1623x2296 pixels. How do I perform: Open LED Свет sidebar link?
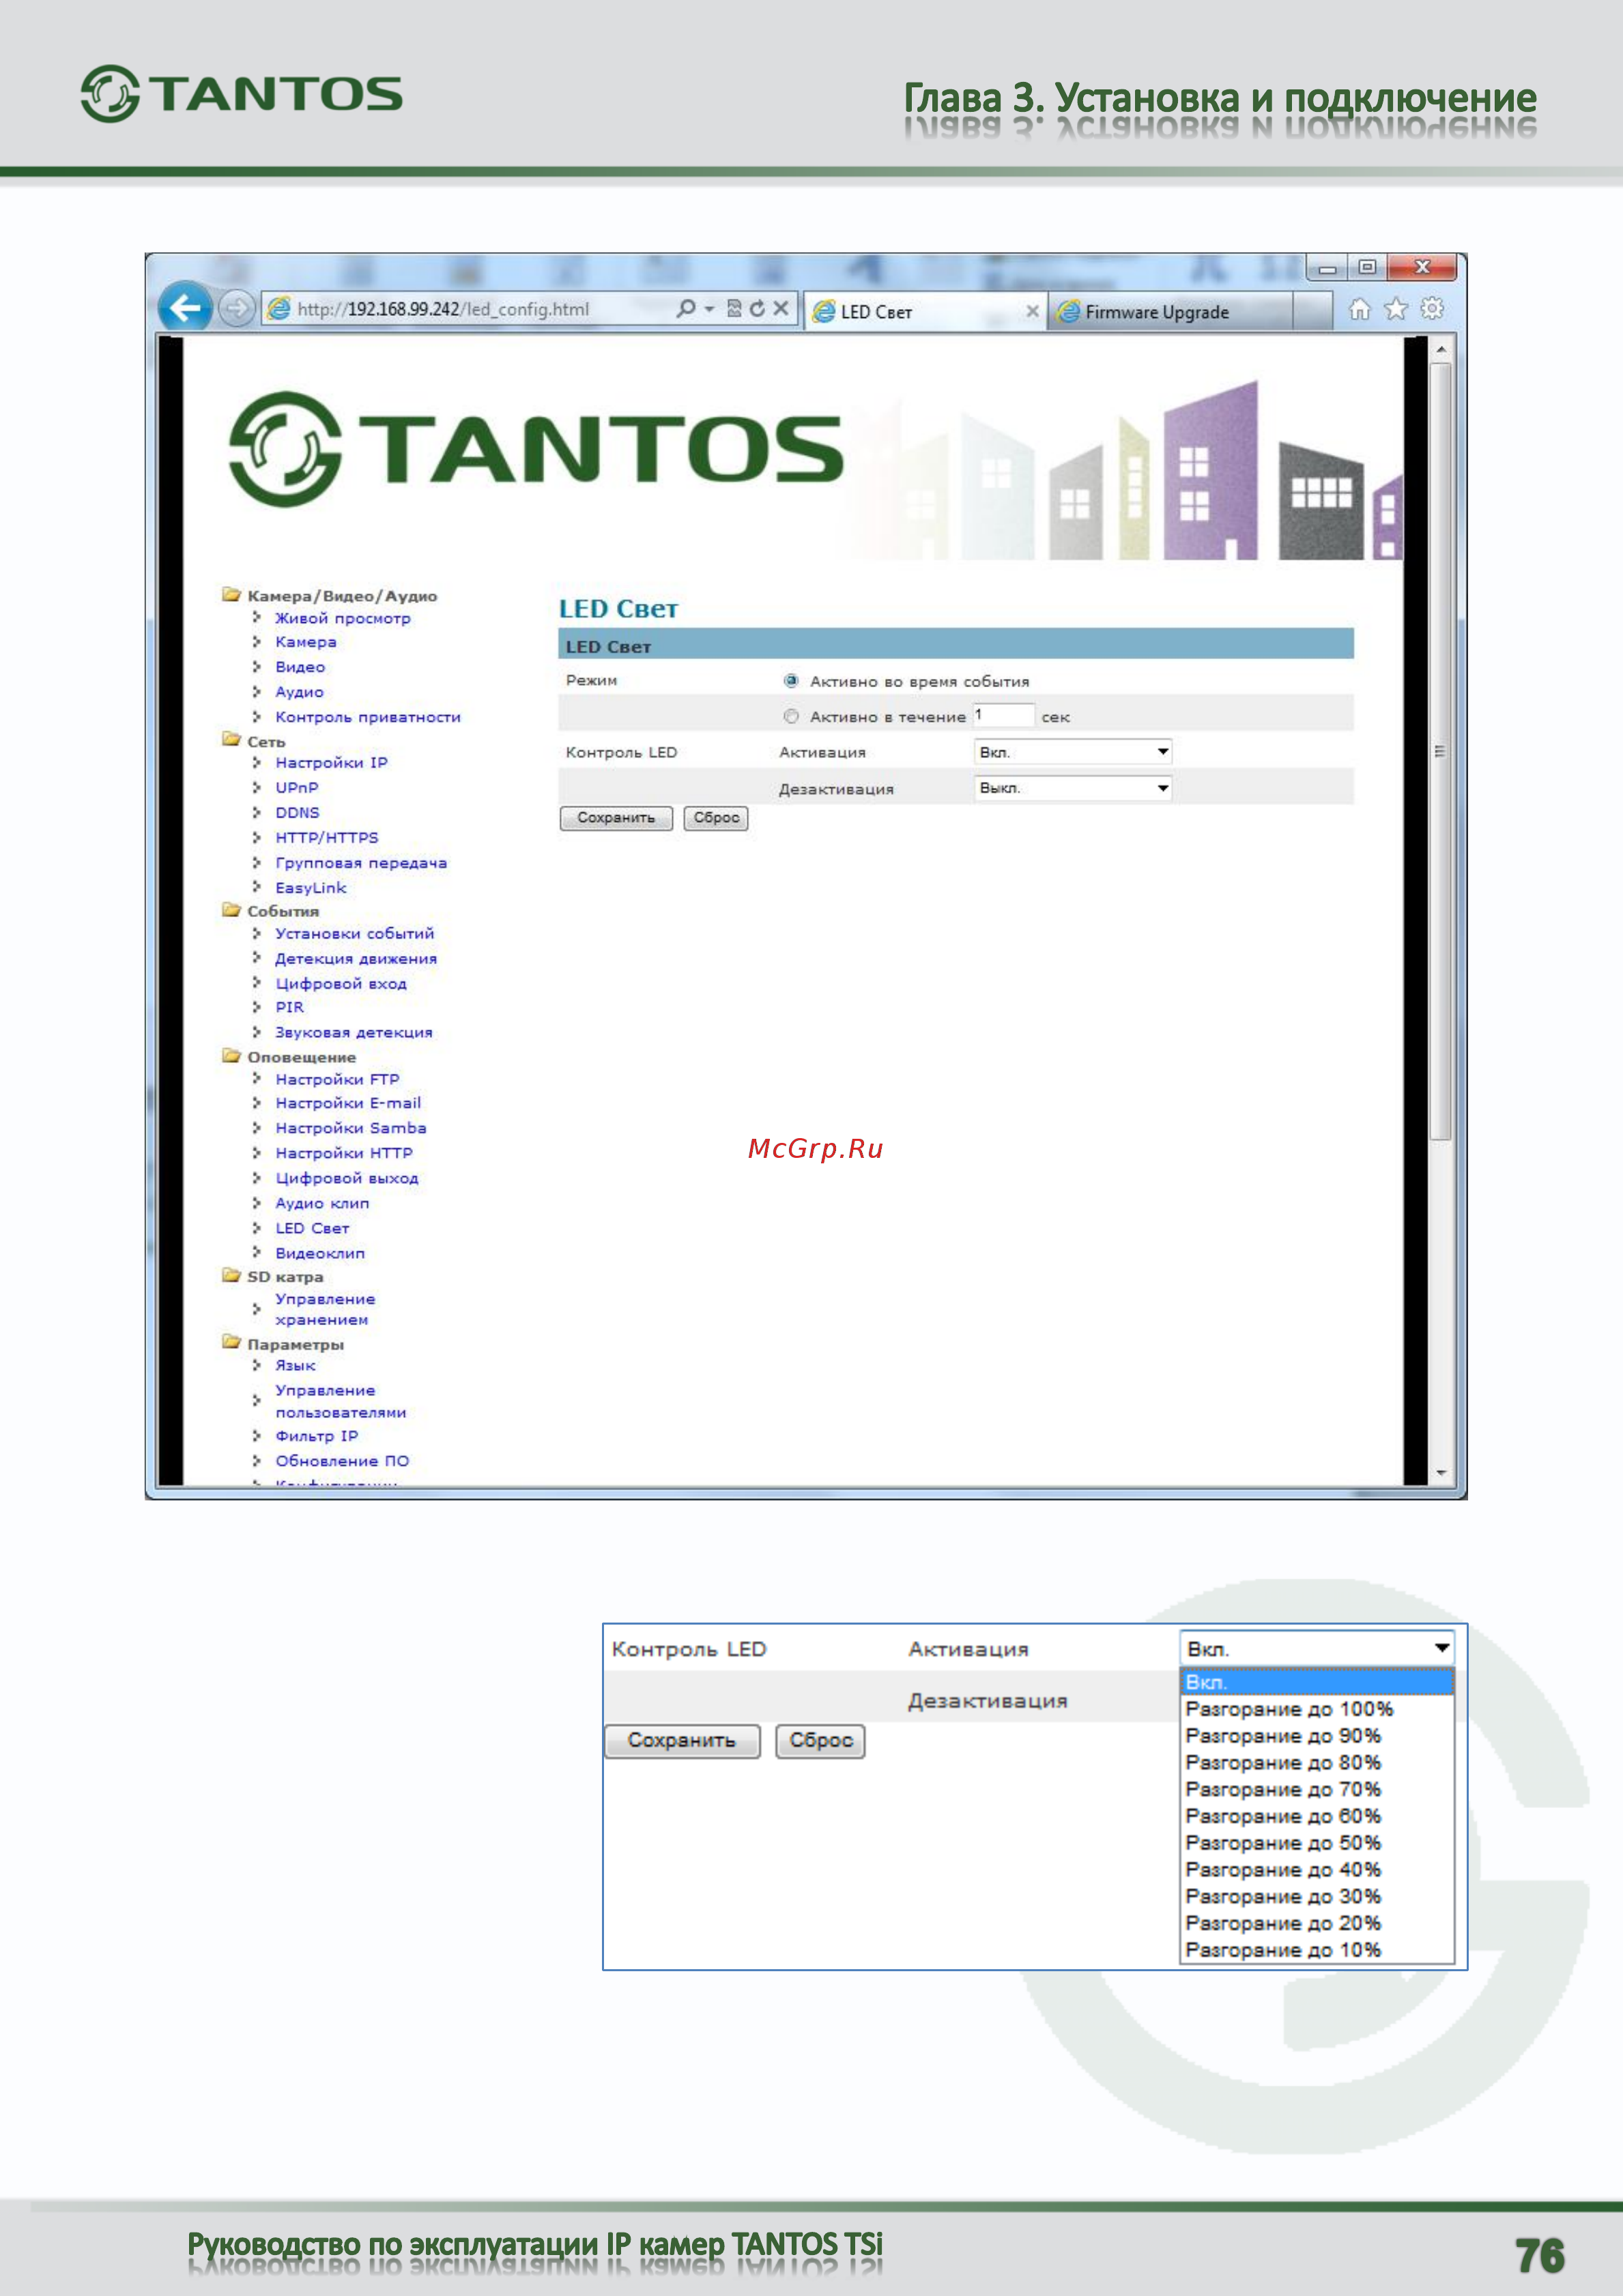click(x=312, y=1228)
